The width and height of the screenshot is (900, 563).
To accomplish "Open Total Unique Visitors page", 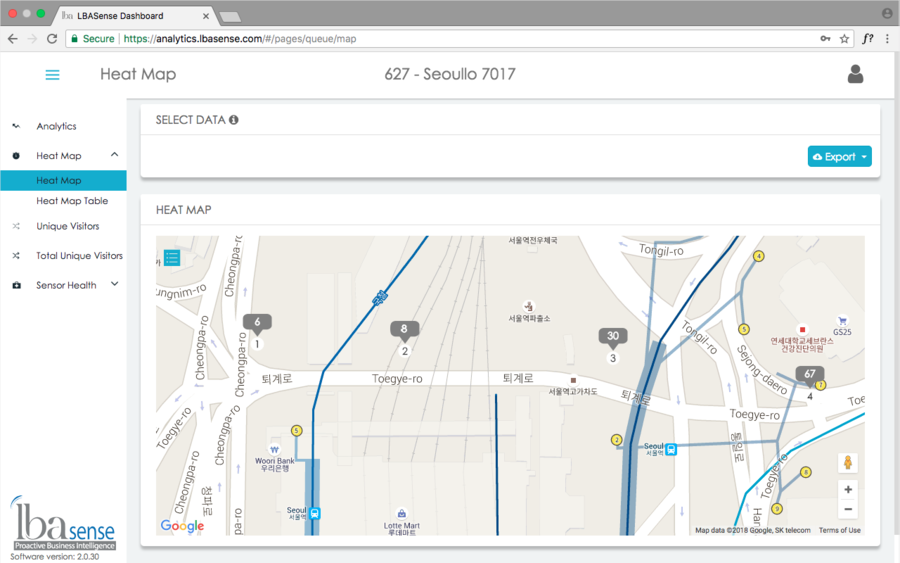I will pos(79,256).
